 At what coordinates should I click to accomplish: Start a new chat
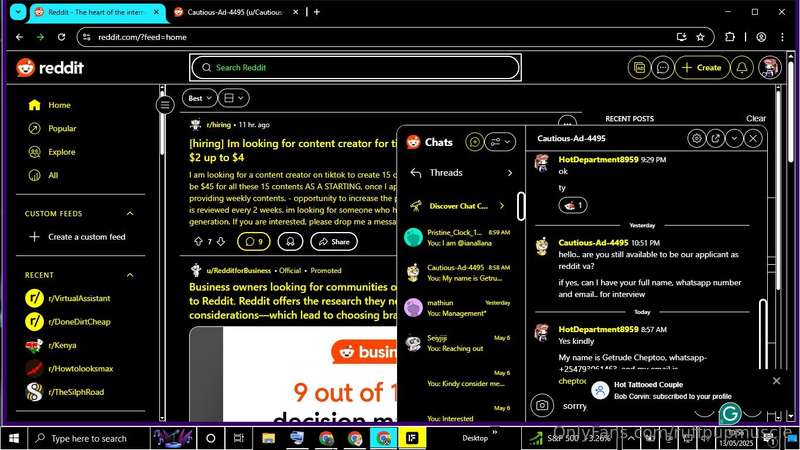[474, 142]
